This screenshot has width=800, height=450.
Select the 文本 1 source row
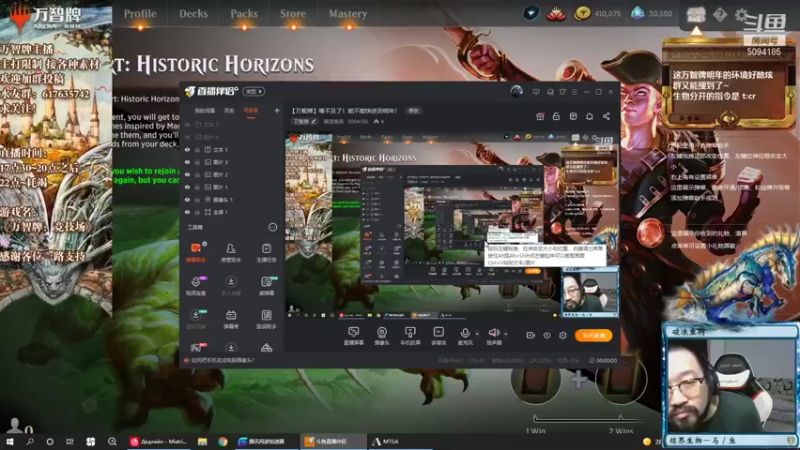pos(232,150)
